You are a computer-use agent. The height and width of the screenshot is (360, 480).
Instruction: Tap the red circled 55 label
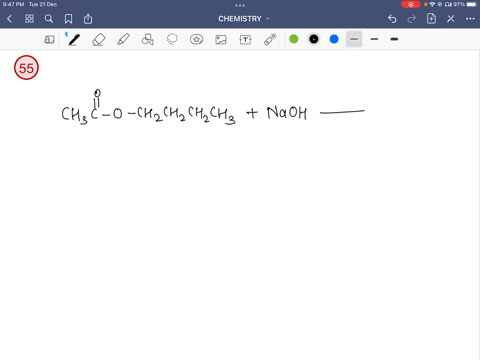pyautogui.click(x=26, y=68)
